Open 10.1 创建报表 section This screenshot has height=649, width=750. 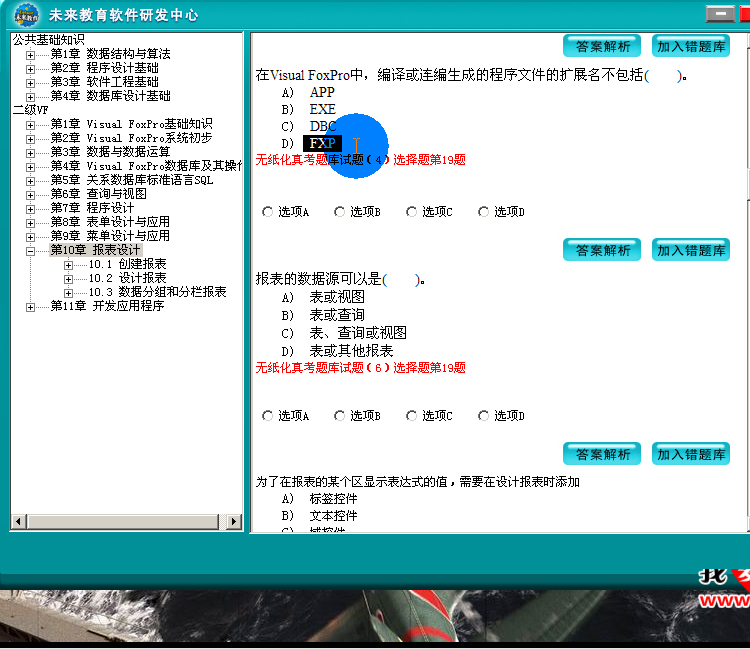[x=127, y=264]
